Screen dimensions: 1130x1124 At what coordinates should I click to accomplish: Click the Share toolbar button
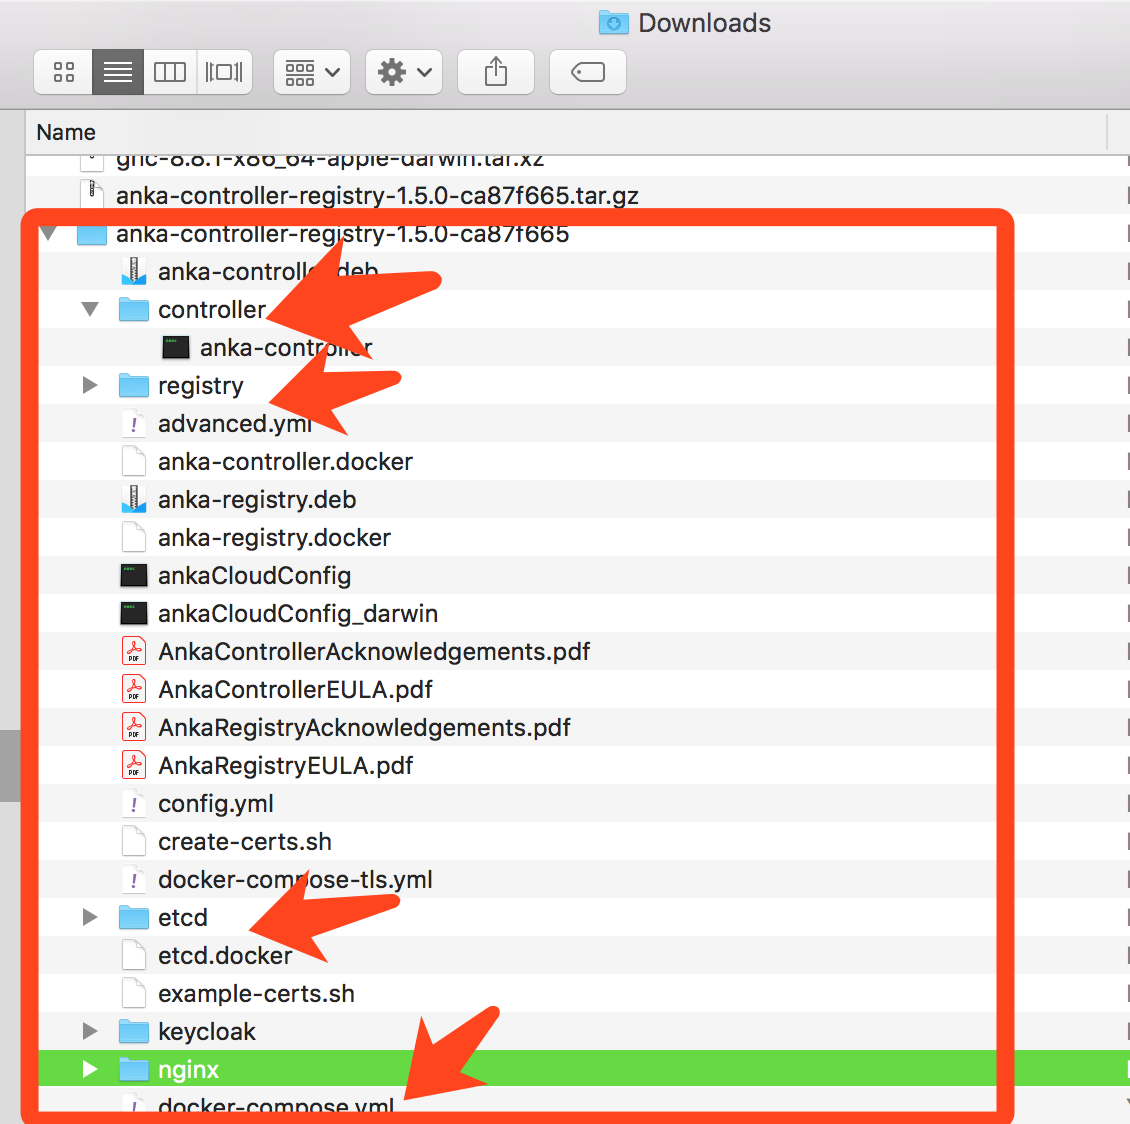coord(496,72)
